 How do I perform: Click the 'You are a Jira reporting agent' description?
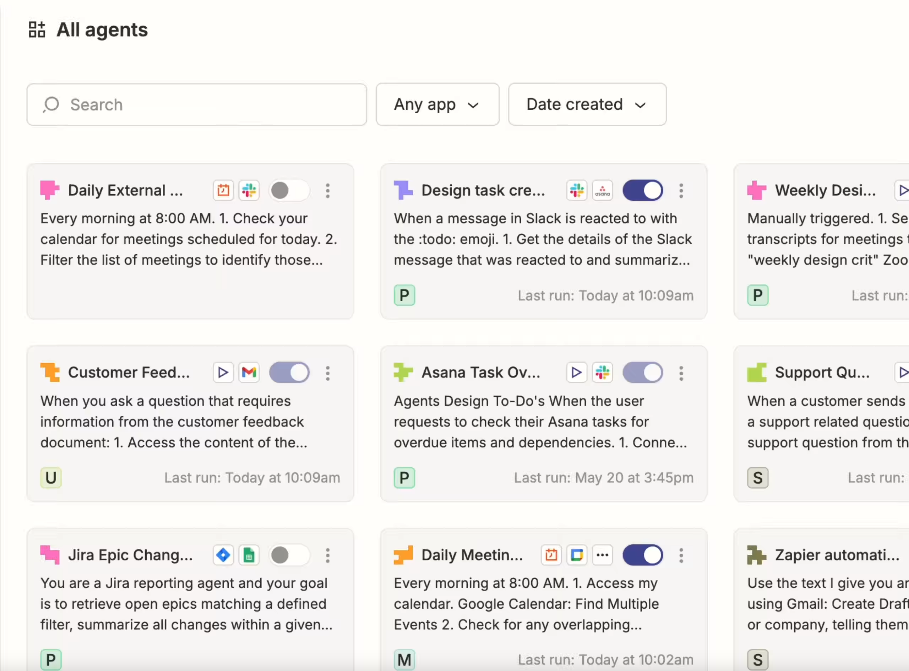(x=186, y=604)
